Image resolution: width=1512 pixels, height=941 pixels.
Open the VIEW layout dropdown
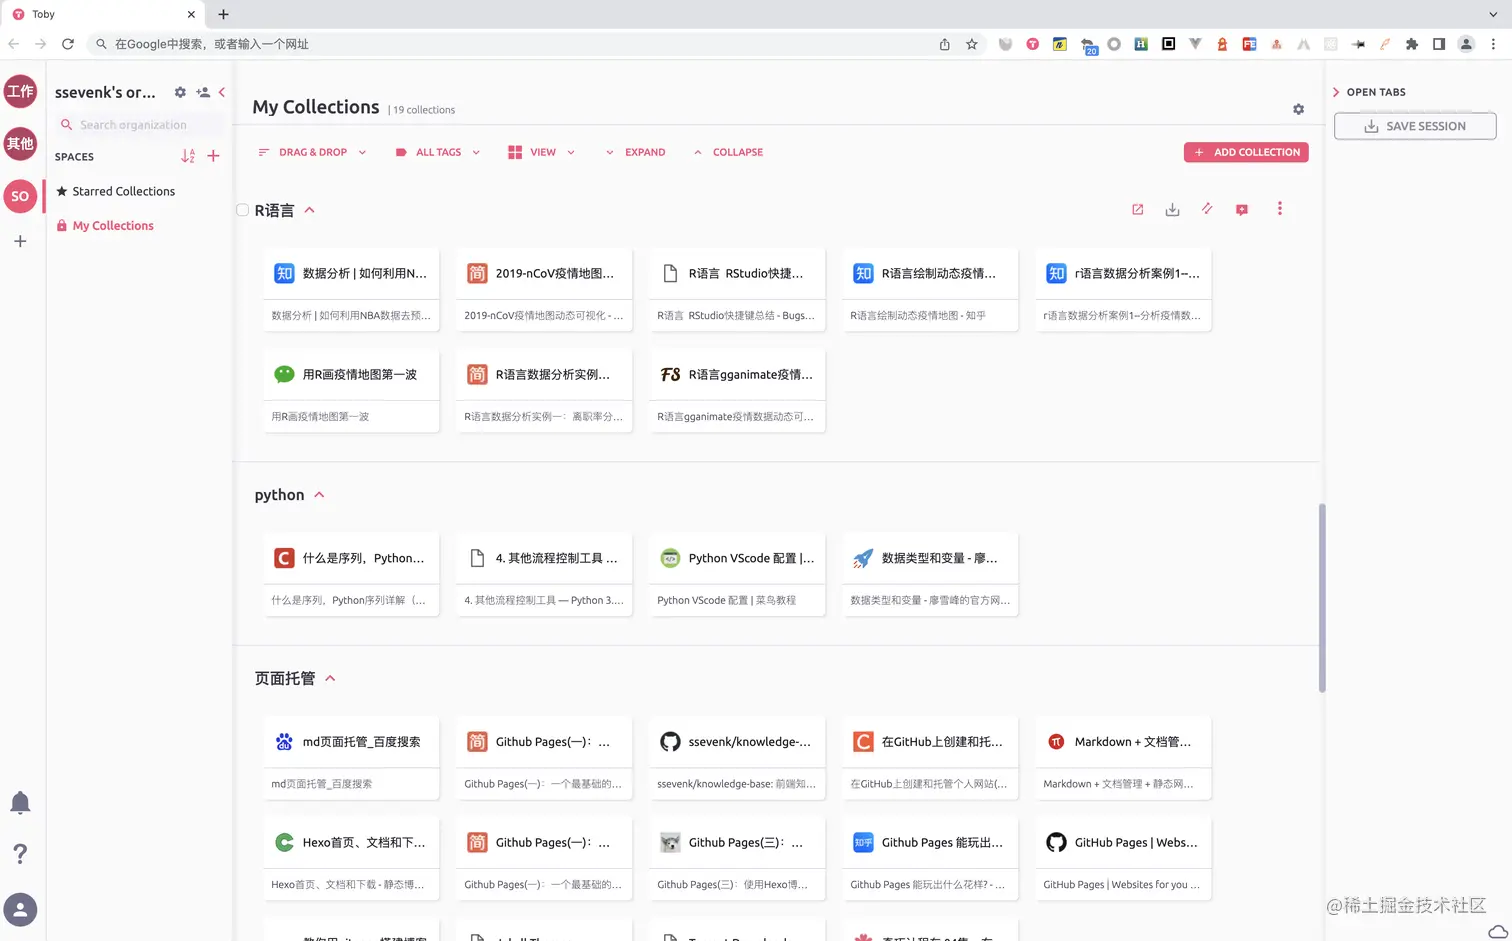click(x=542, y=152)
